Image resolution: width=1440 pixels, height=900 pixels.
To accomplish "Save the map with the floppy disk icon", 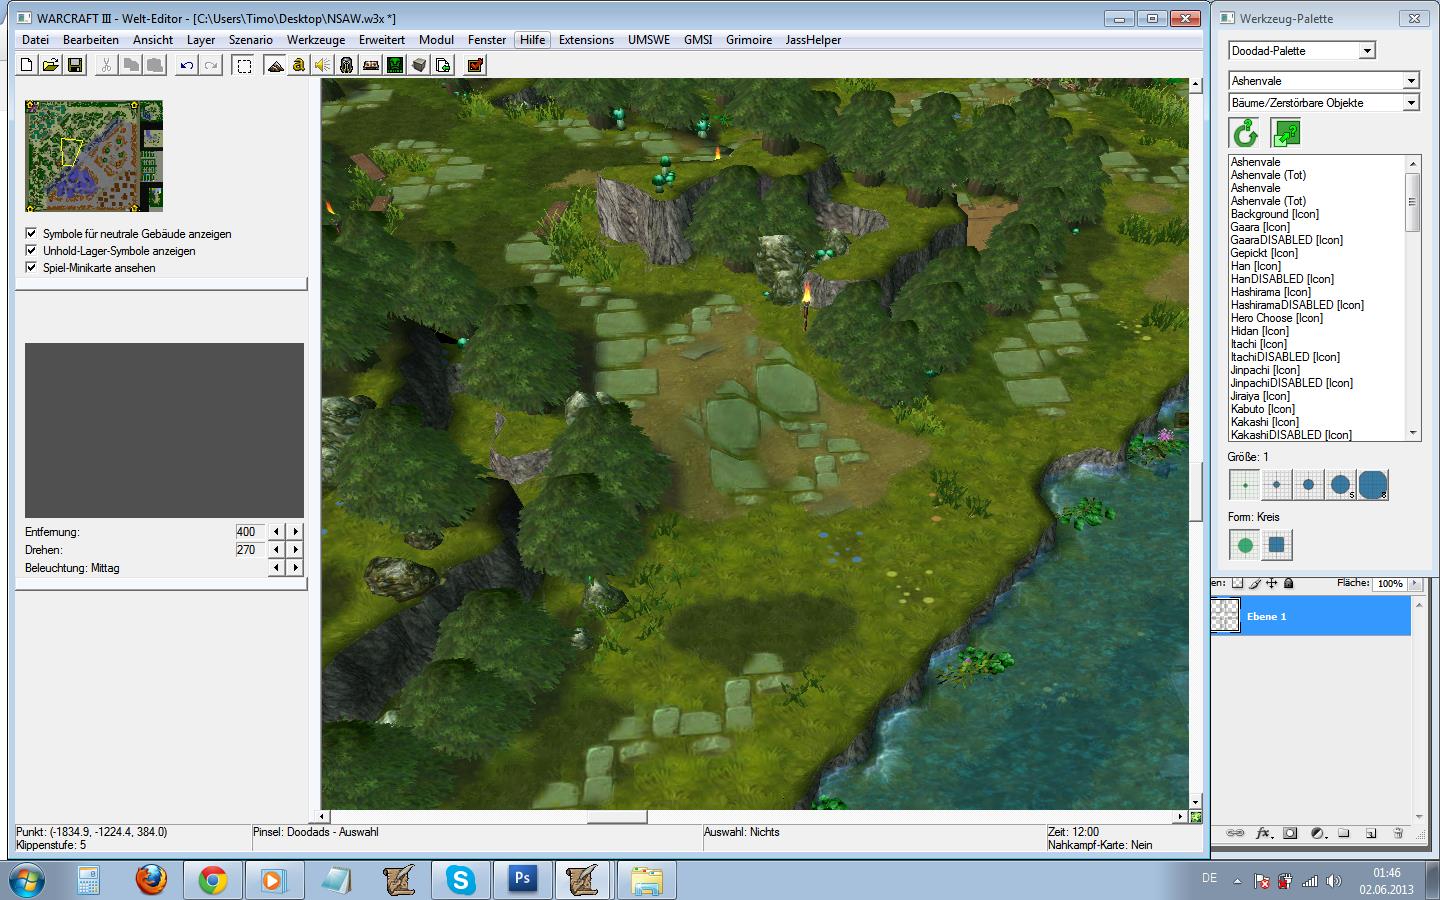I will coord(75,65).
